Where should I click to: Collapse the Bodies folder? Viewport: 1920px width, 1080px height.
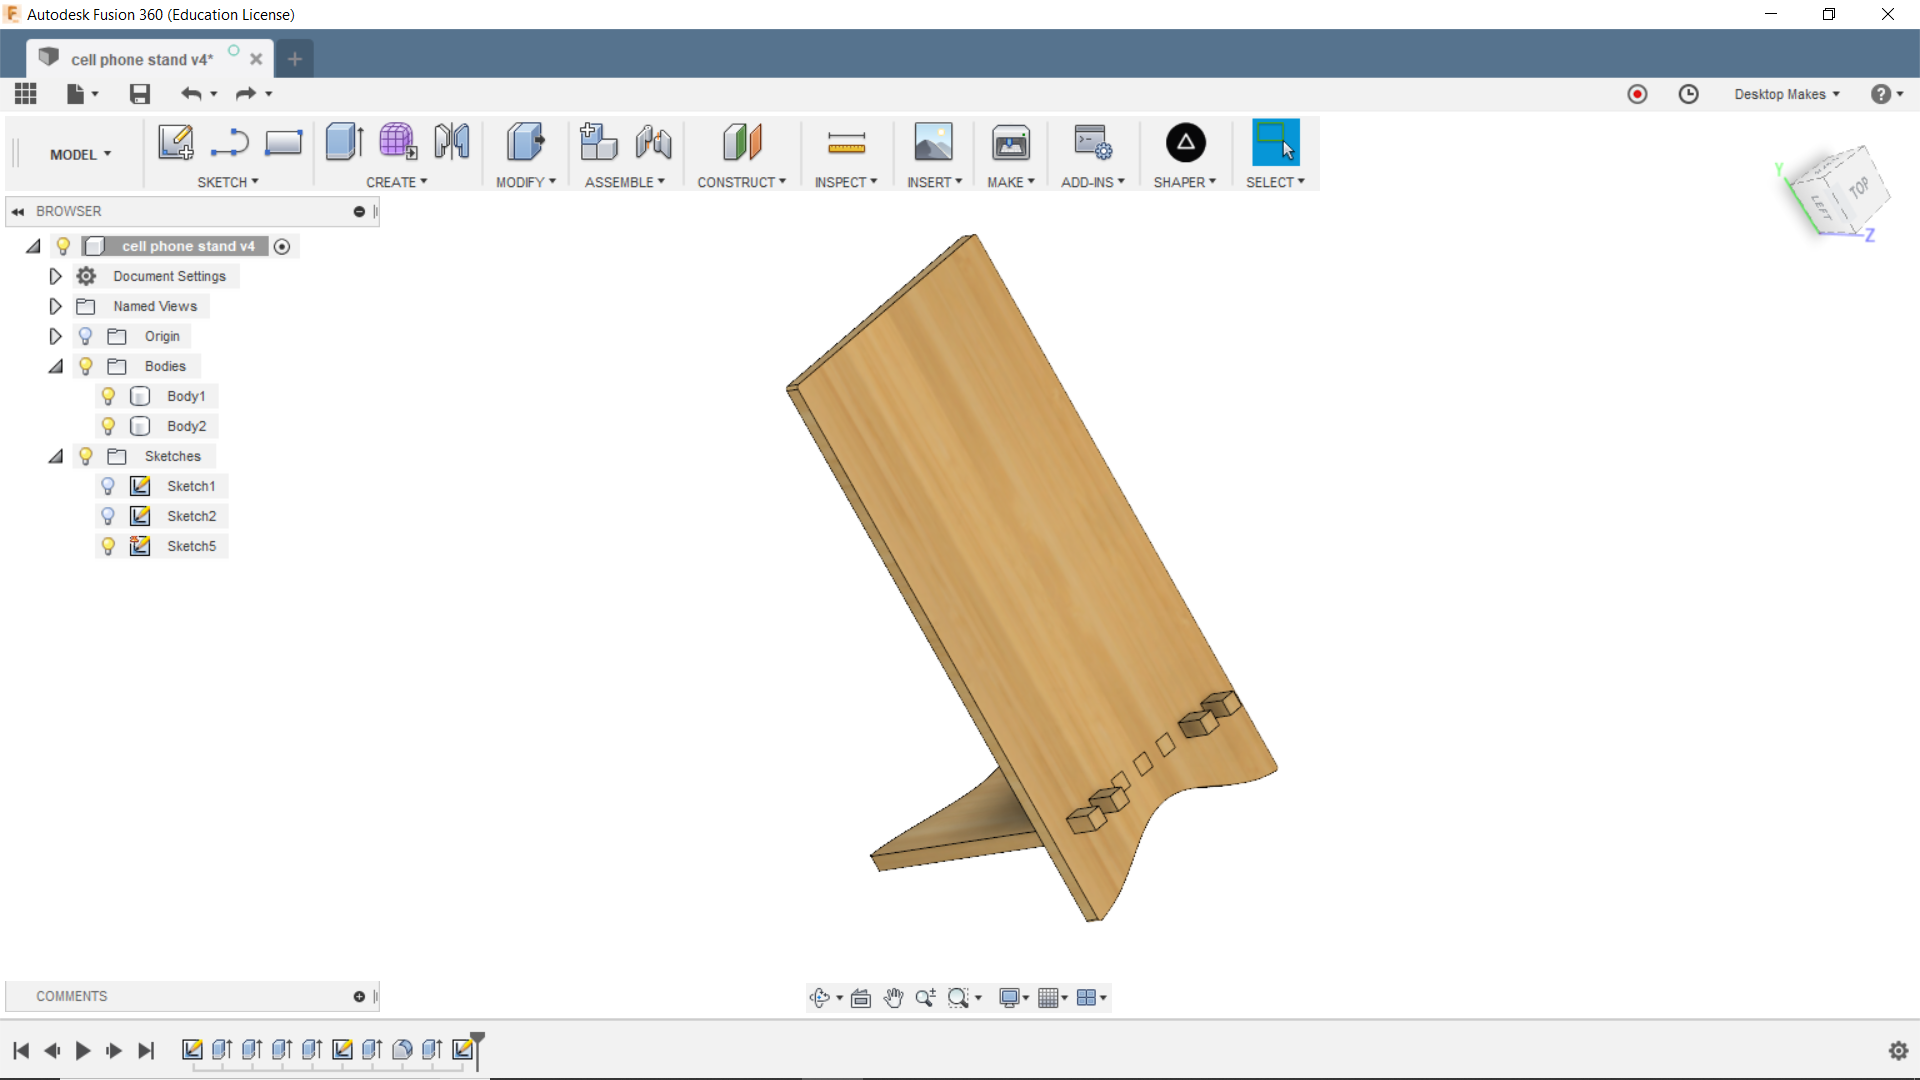pos(56,366)
